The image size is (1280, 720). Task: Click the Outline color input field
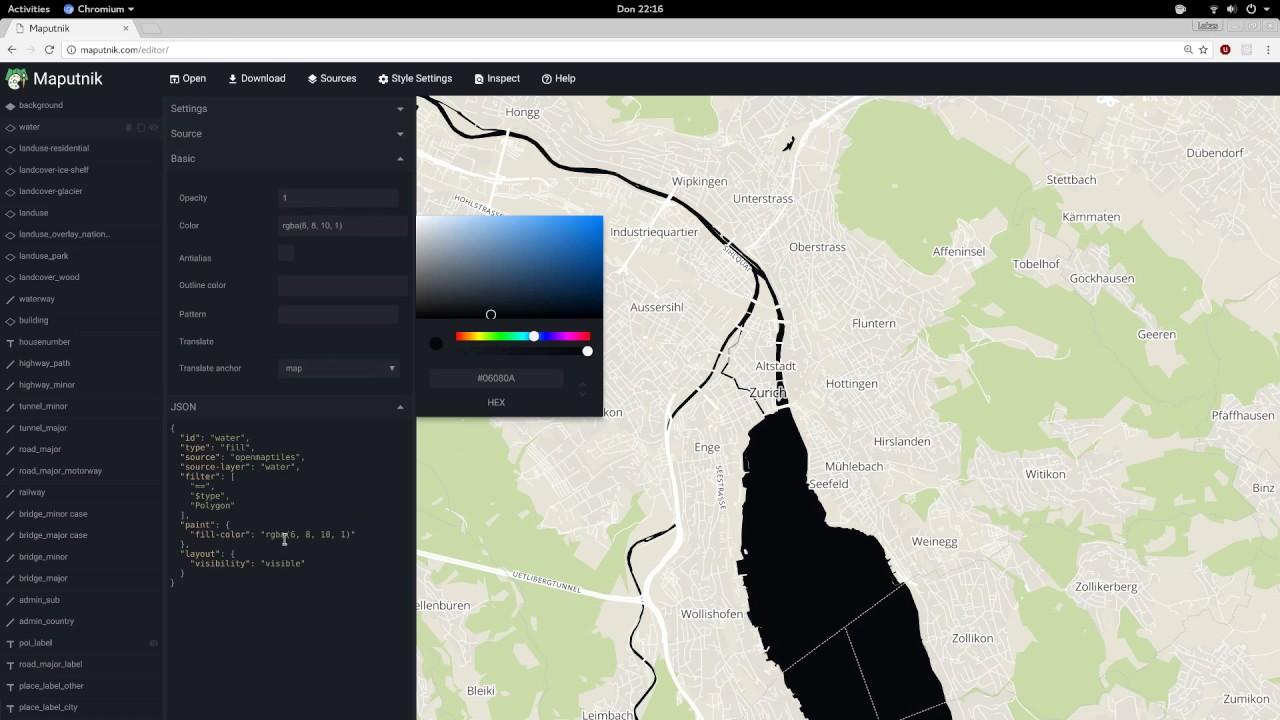click(344, 286)
